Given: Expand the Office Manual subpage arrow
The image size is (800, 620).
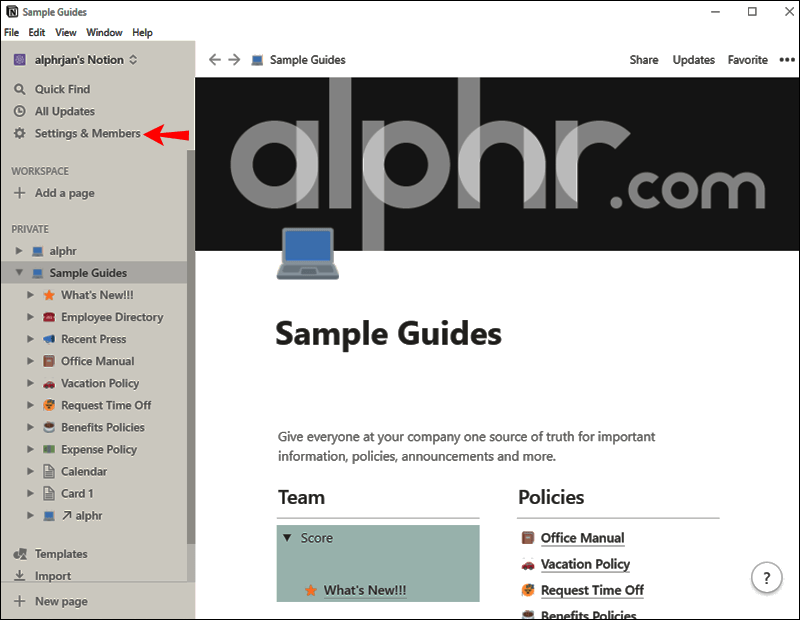Looking at the screenshot, I should coord(31,361).
